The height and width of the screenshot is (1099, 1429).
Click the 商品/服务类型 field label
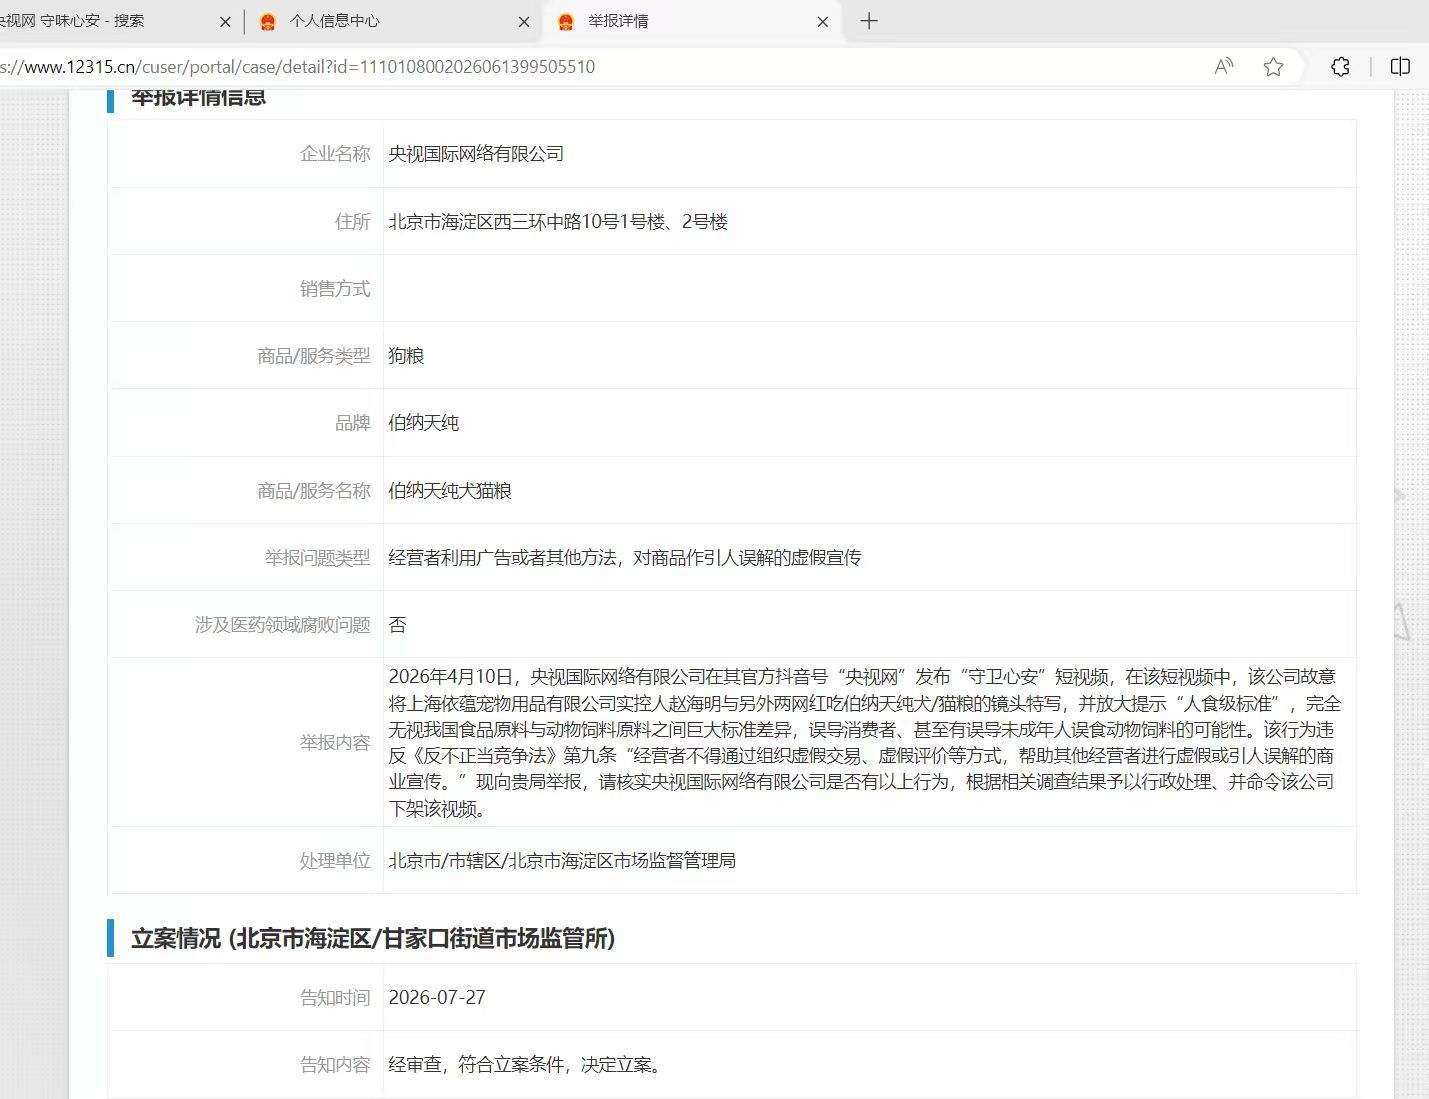coord(314,356)
